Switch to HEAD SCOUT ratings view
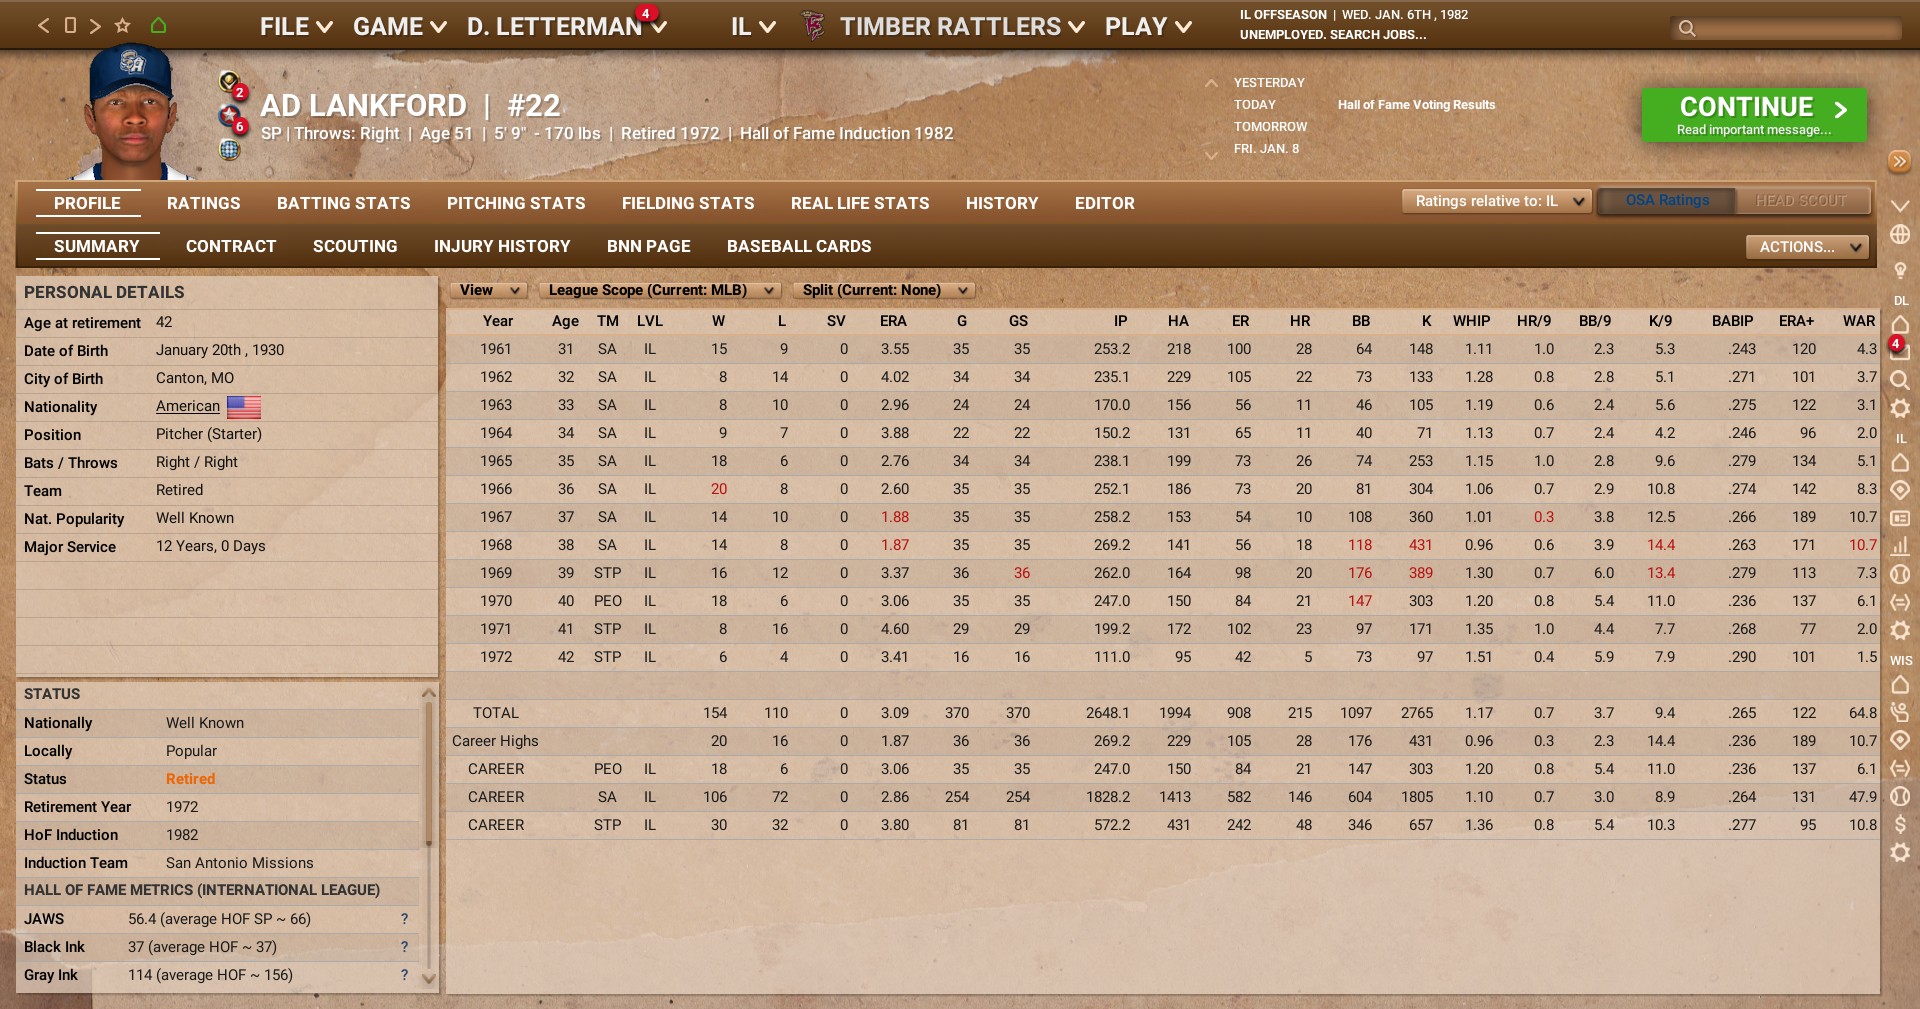The image size is (1920, 1009). 1802,200
